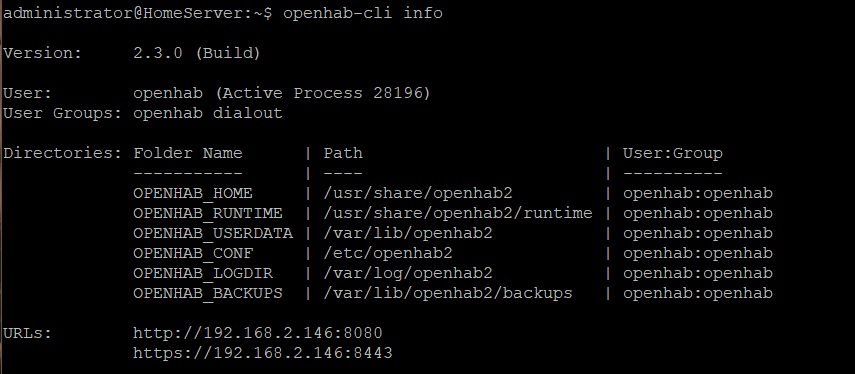
Task: Click the version number 2.3.0
Action: (x=158, y=53)
